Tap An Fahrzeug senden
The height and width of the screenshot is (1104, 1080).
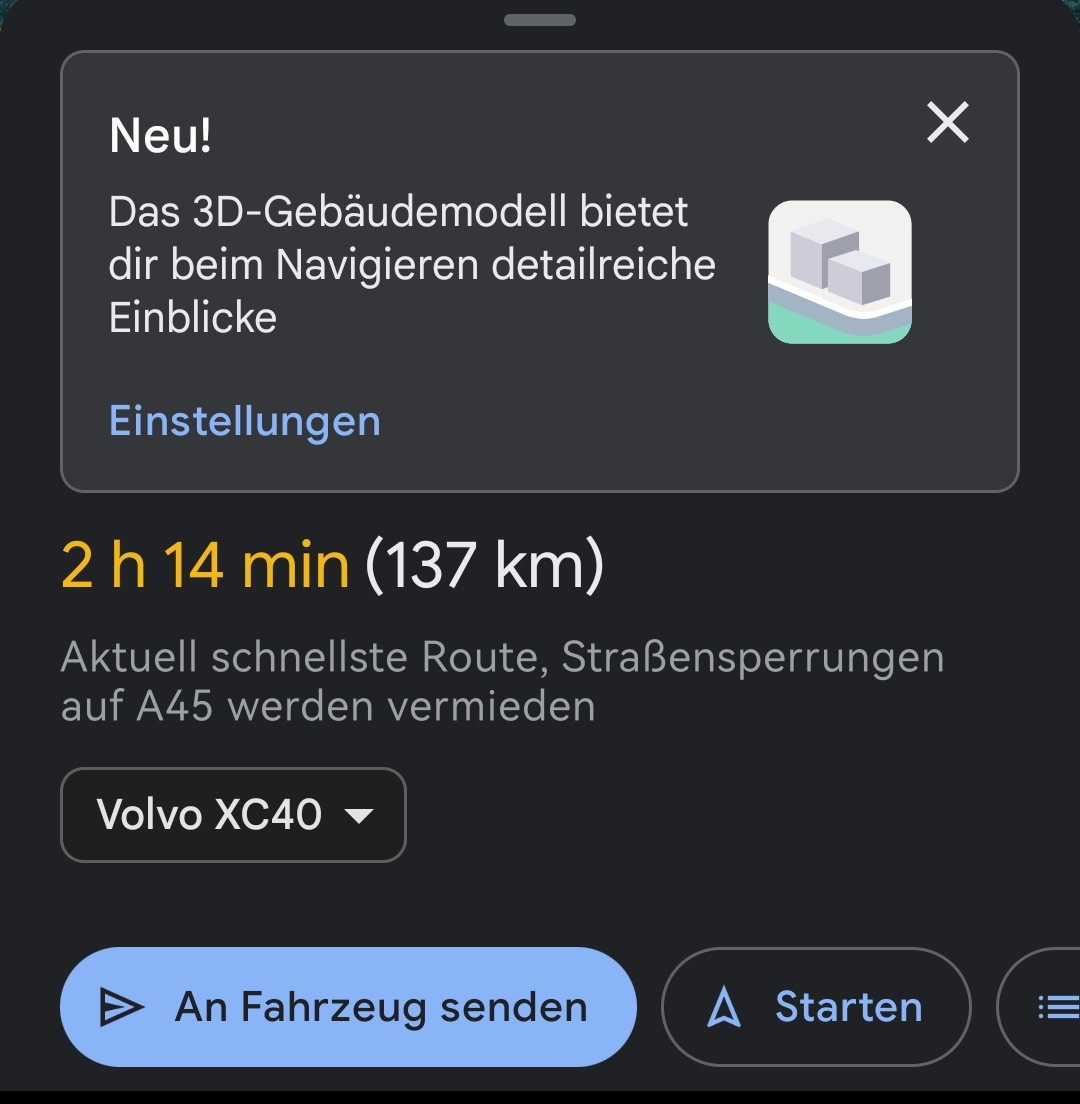tap(350, 1007)
